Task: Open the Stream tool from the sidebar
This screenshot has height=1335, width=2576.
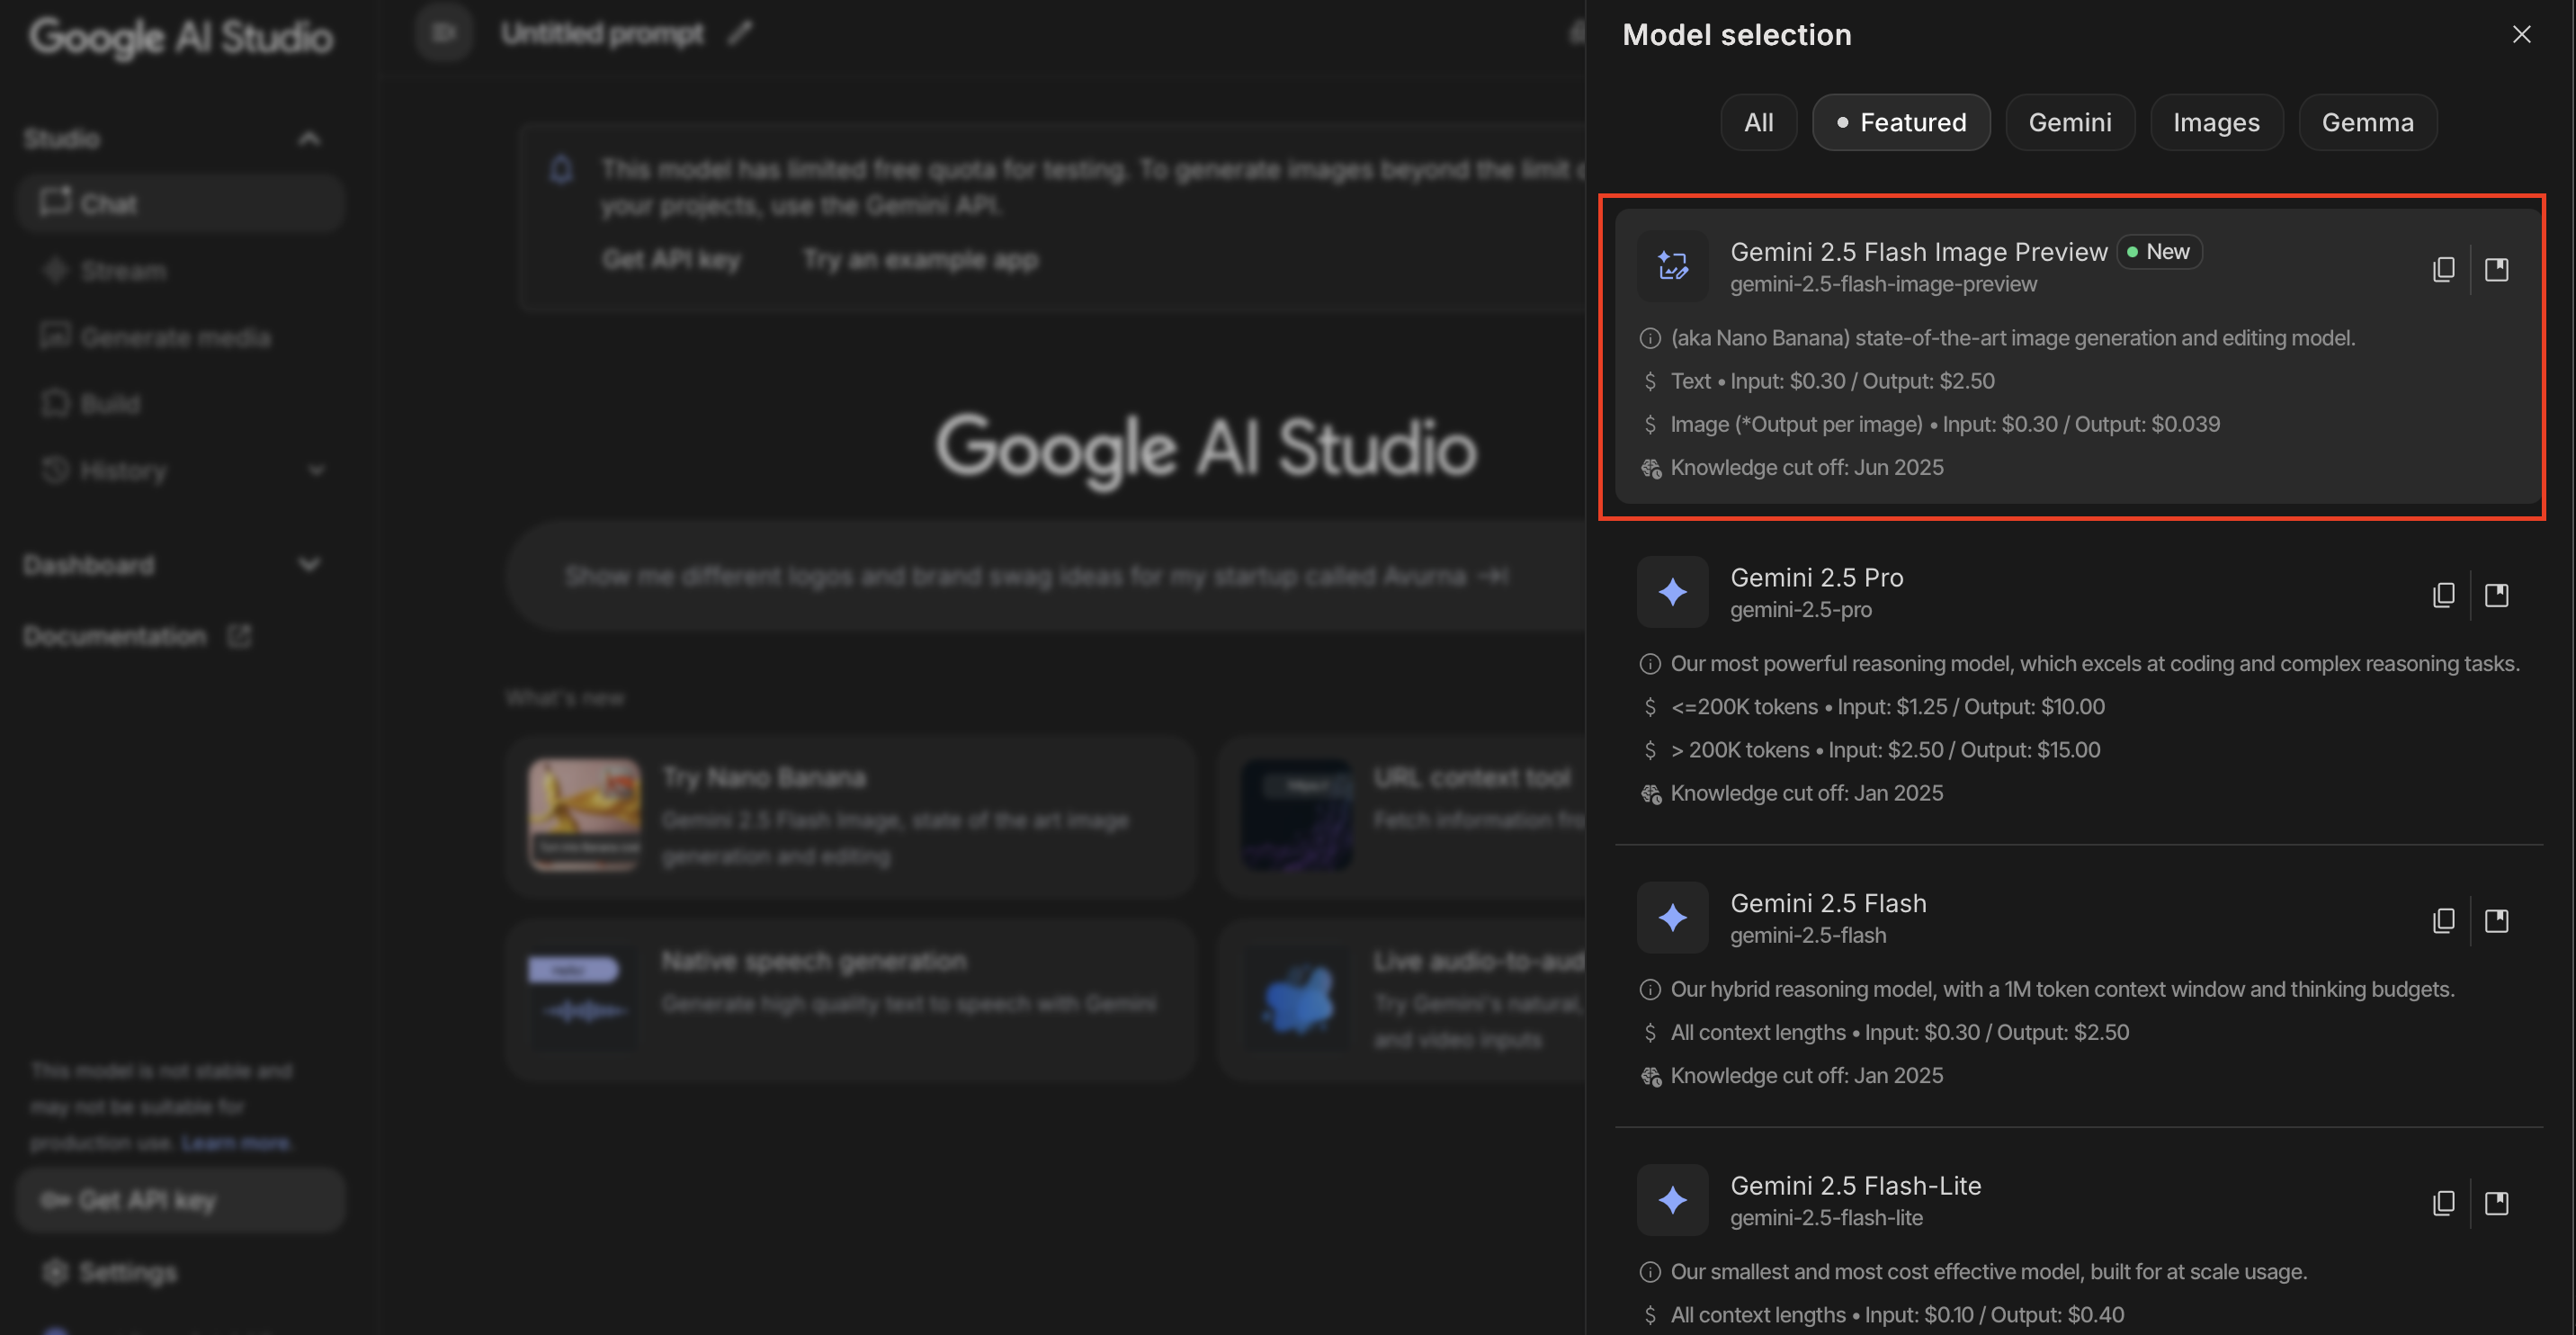Action: click(122, 270)
